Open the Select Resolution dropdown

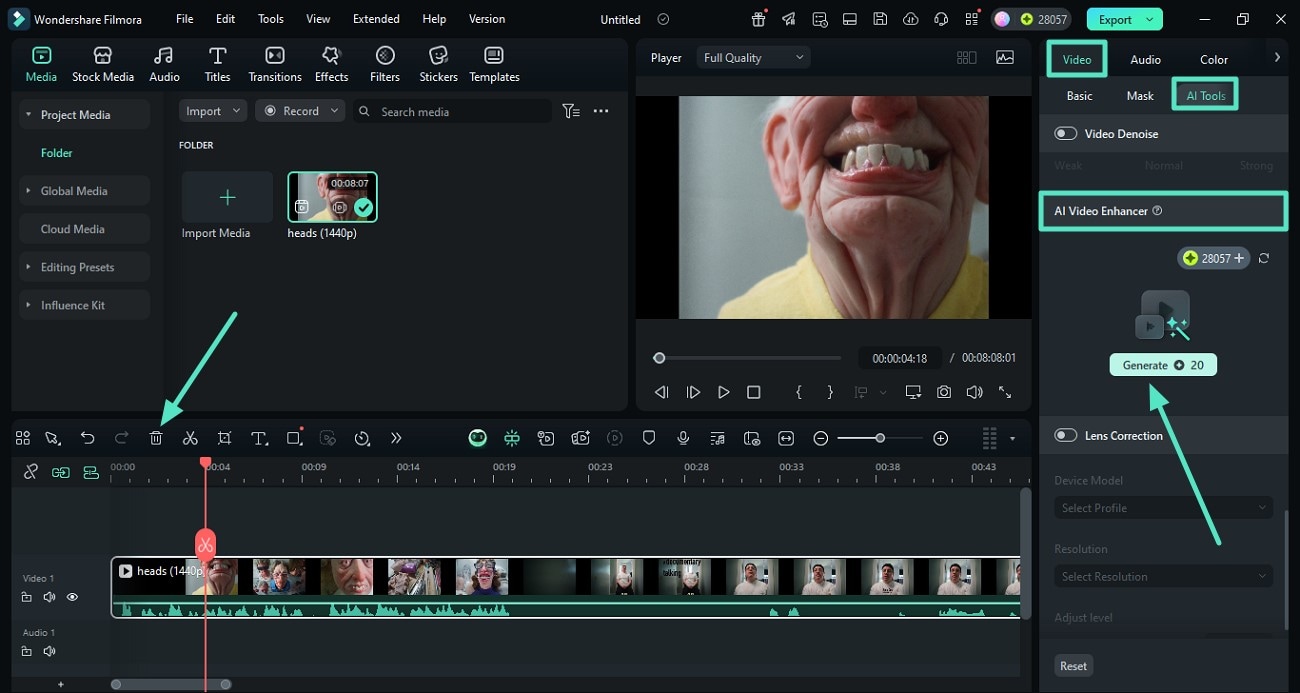(x=1163, y=576)
